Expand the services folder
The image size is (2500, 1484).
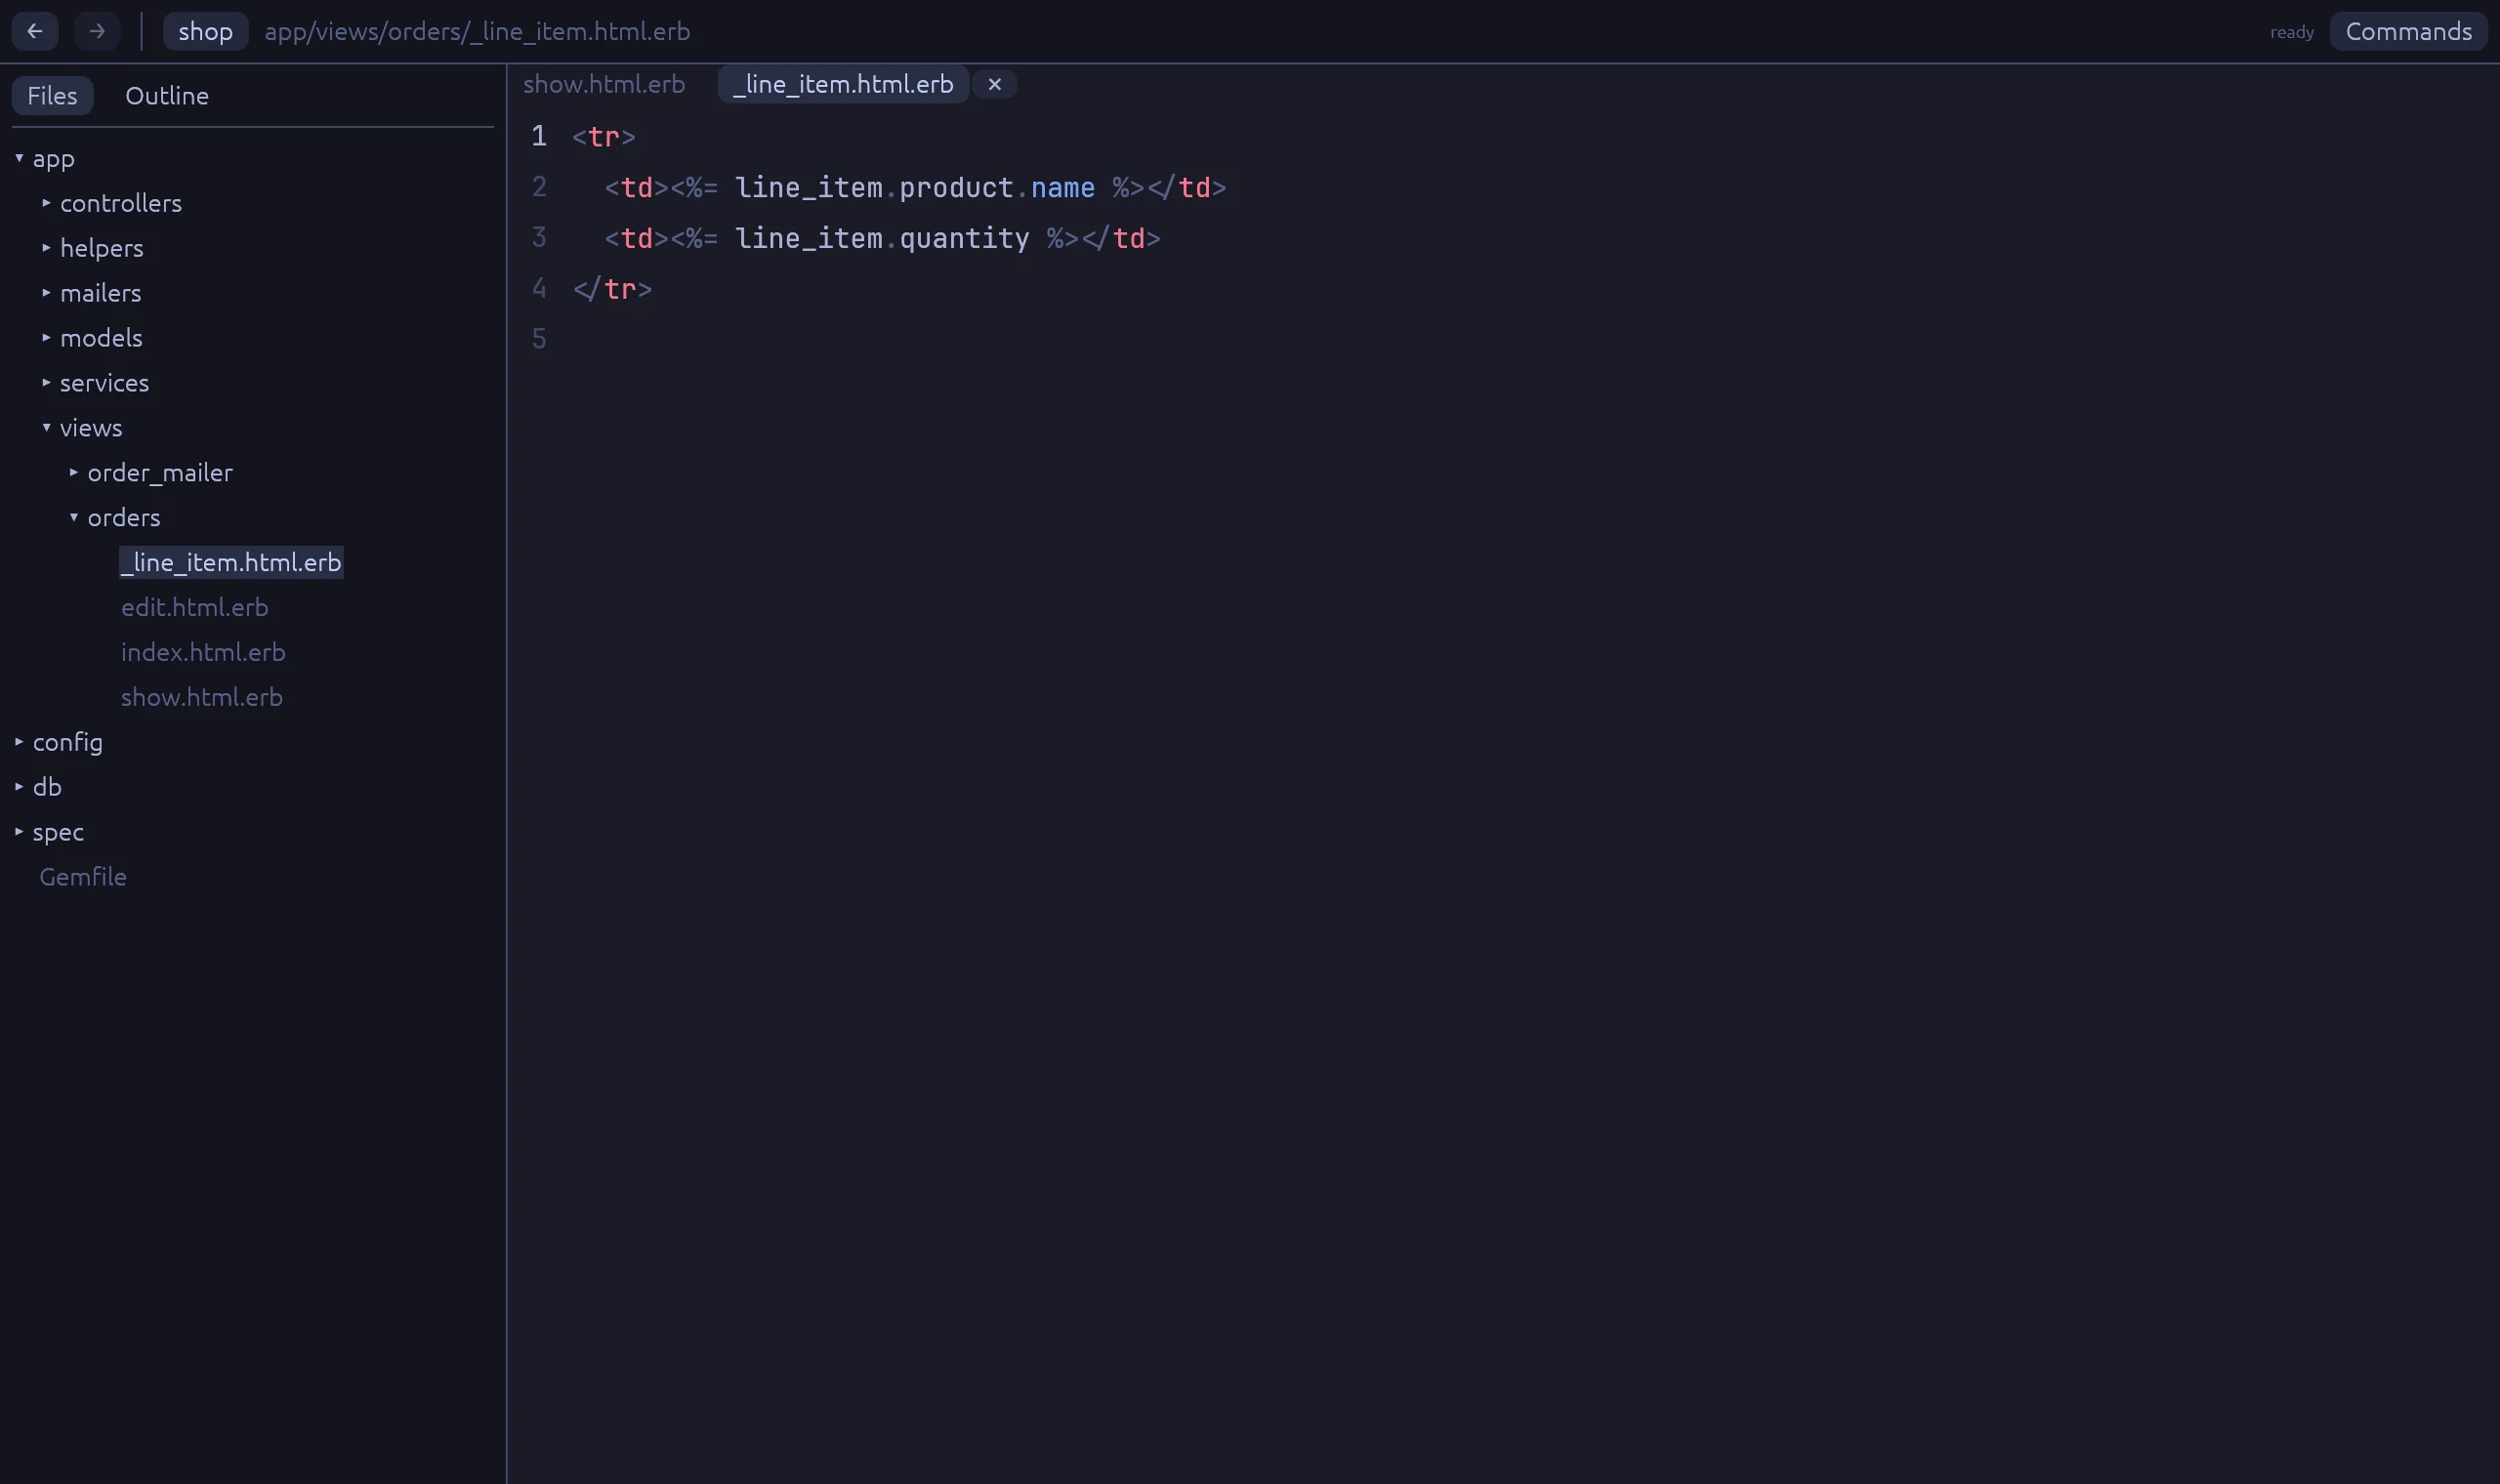[95, 383]
